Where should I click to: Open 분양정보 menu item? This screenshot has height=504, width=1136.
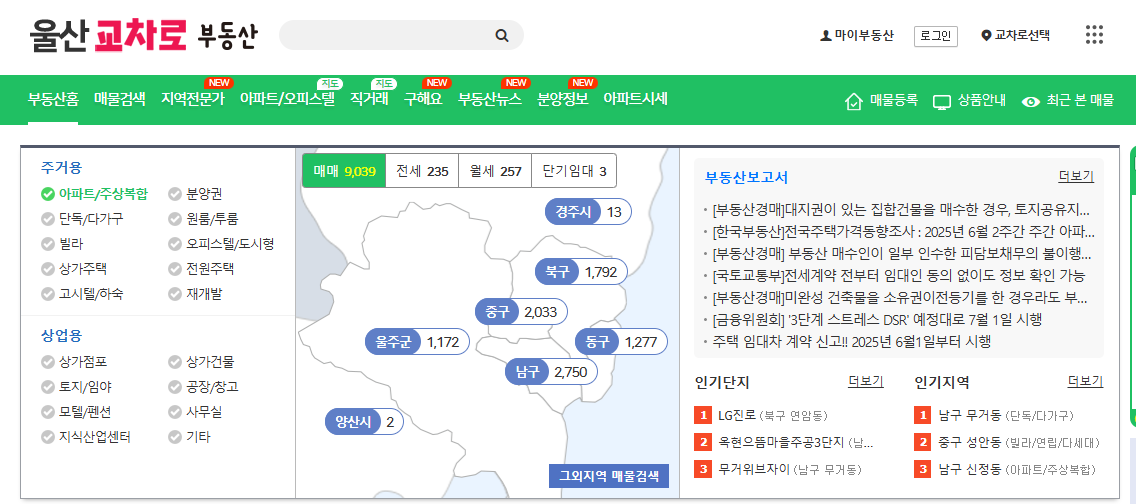tap(563, 99)
